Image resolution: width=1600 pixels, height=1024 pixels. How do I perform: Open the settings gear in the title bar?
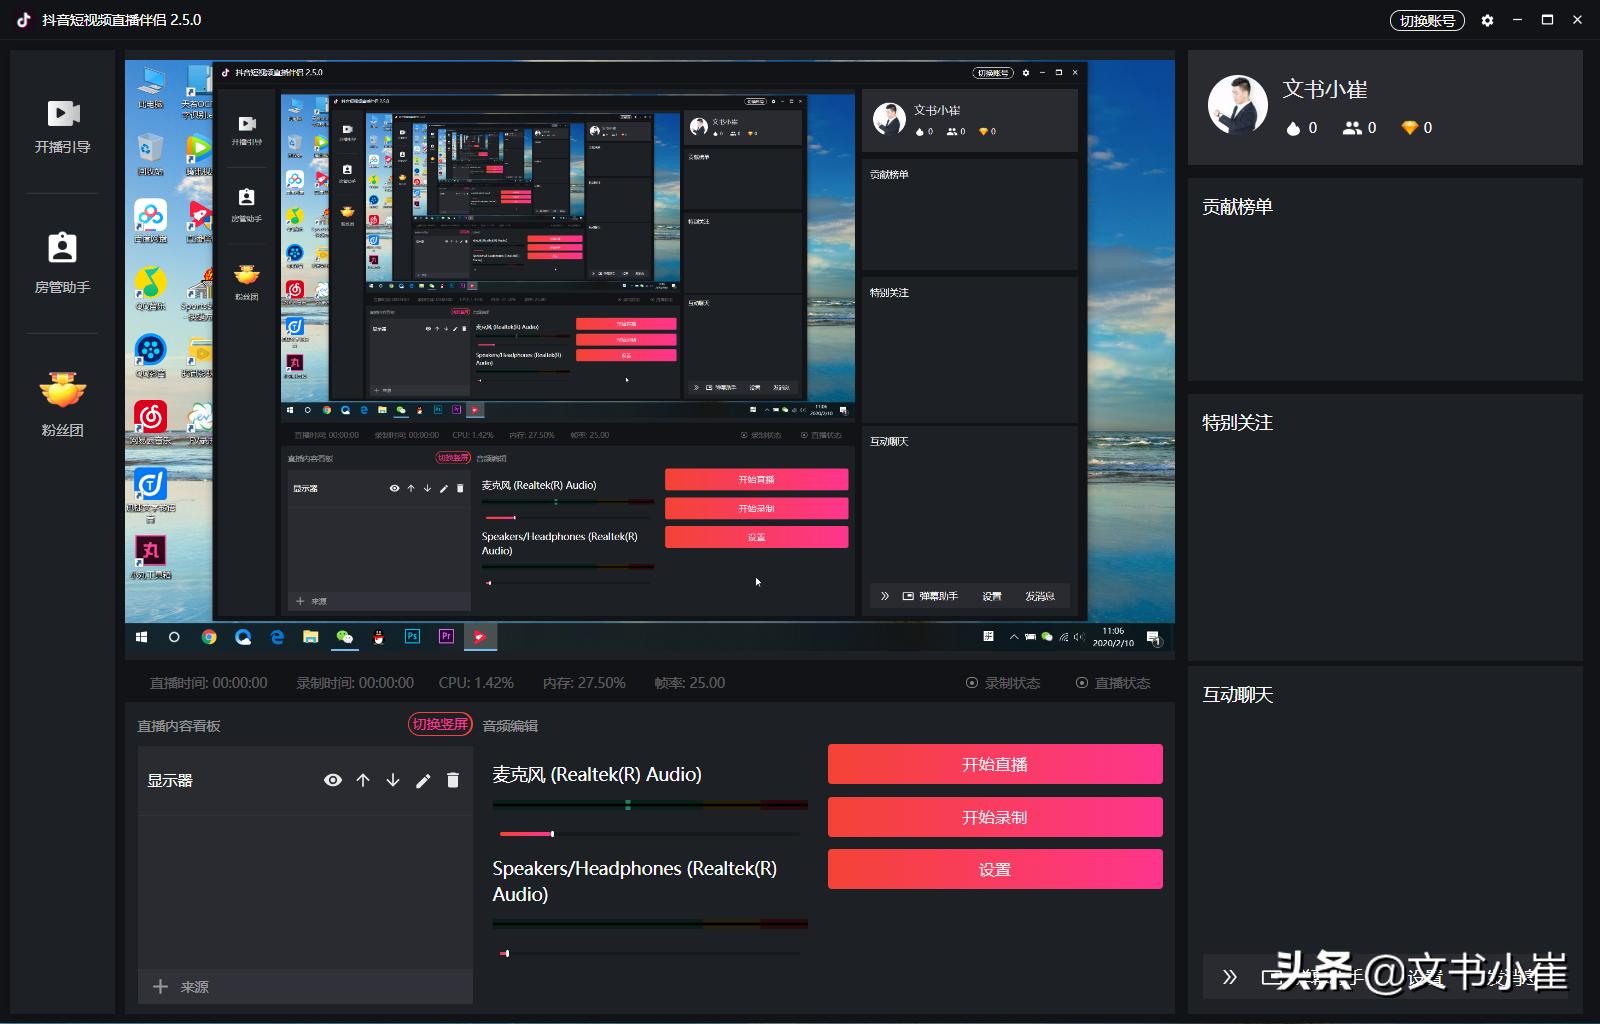point(1487,20)
